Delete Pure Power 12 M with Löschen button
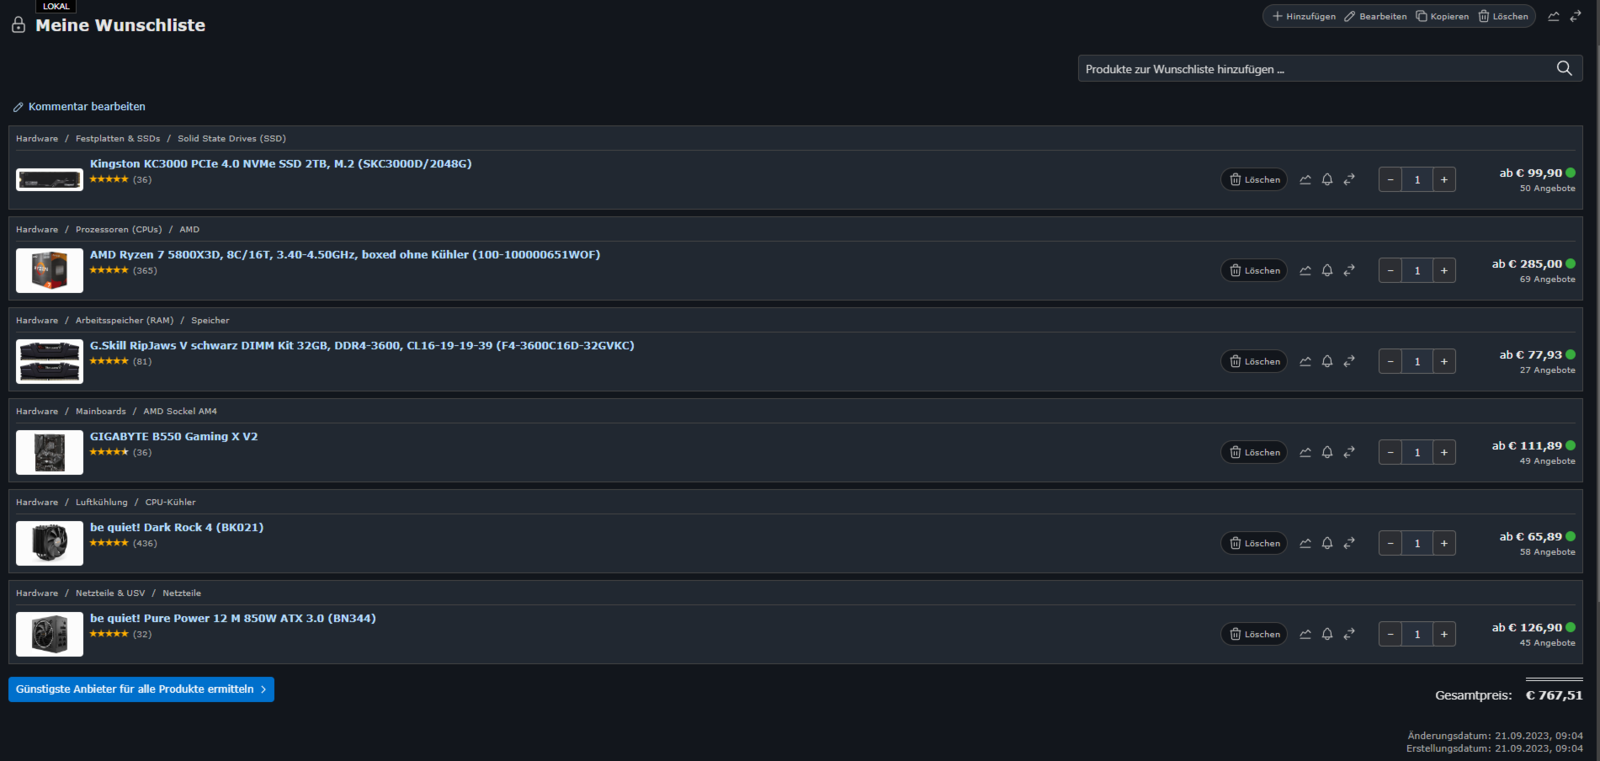1600x761 pixels. click(x=1254, y=635)
